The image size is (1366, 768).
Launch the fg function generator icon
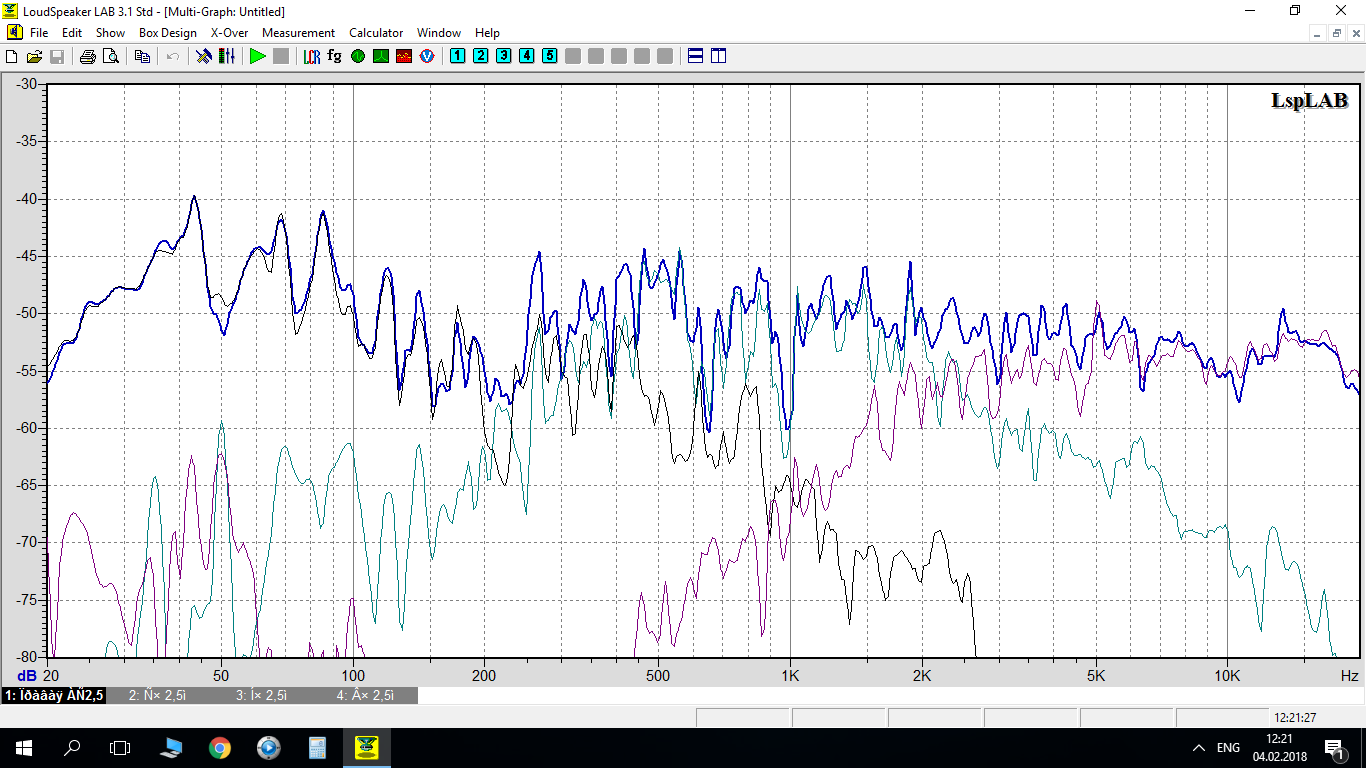coord(334,56)
